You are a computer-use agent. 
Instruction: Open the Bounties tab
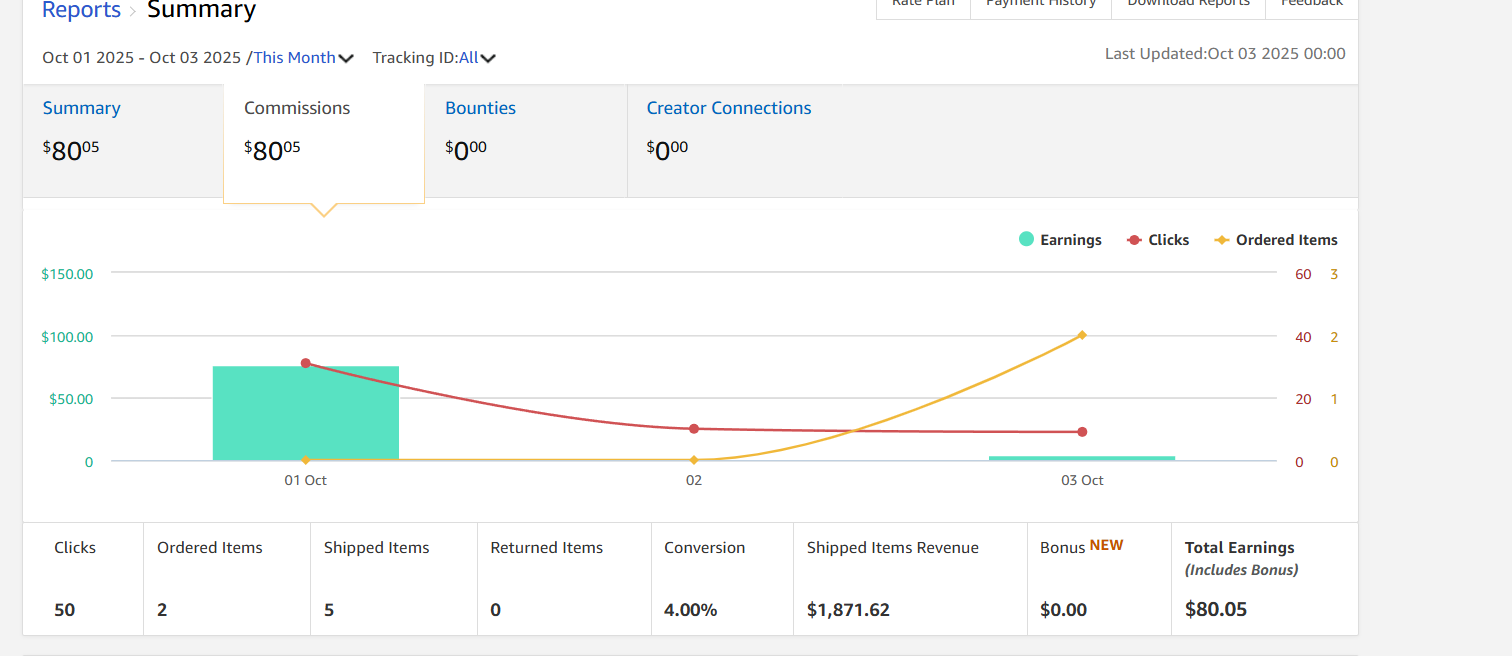(x=480, y=108)
